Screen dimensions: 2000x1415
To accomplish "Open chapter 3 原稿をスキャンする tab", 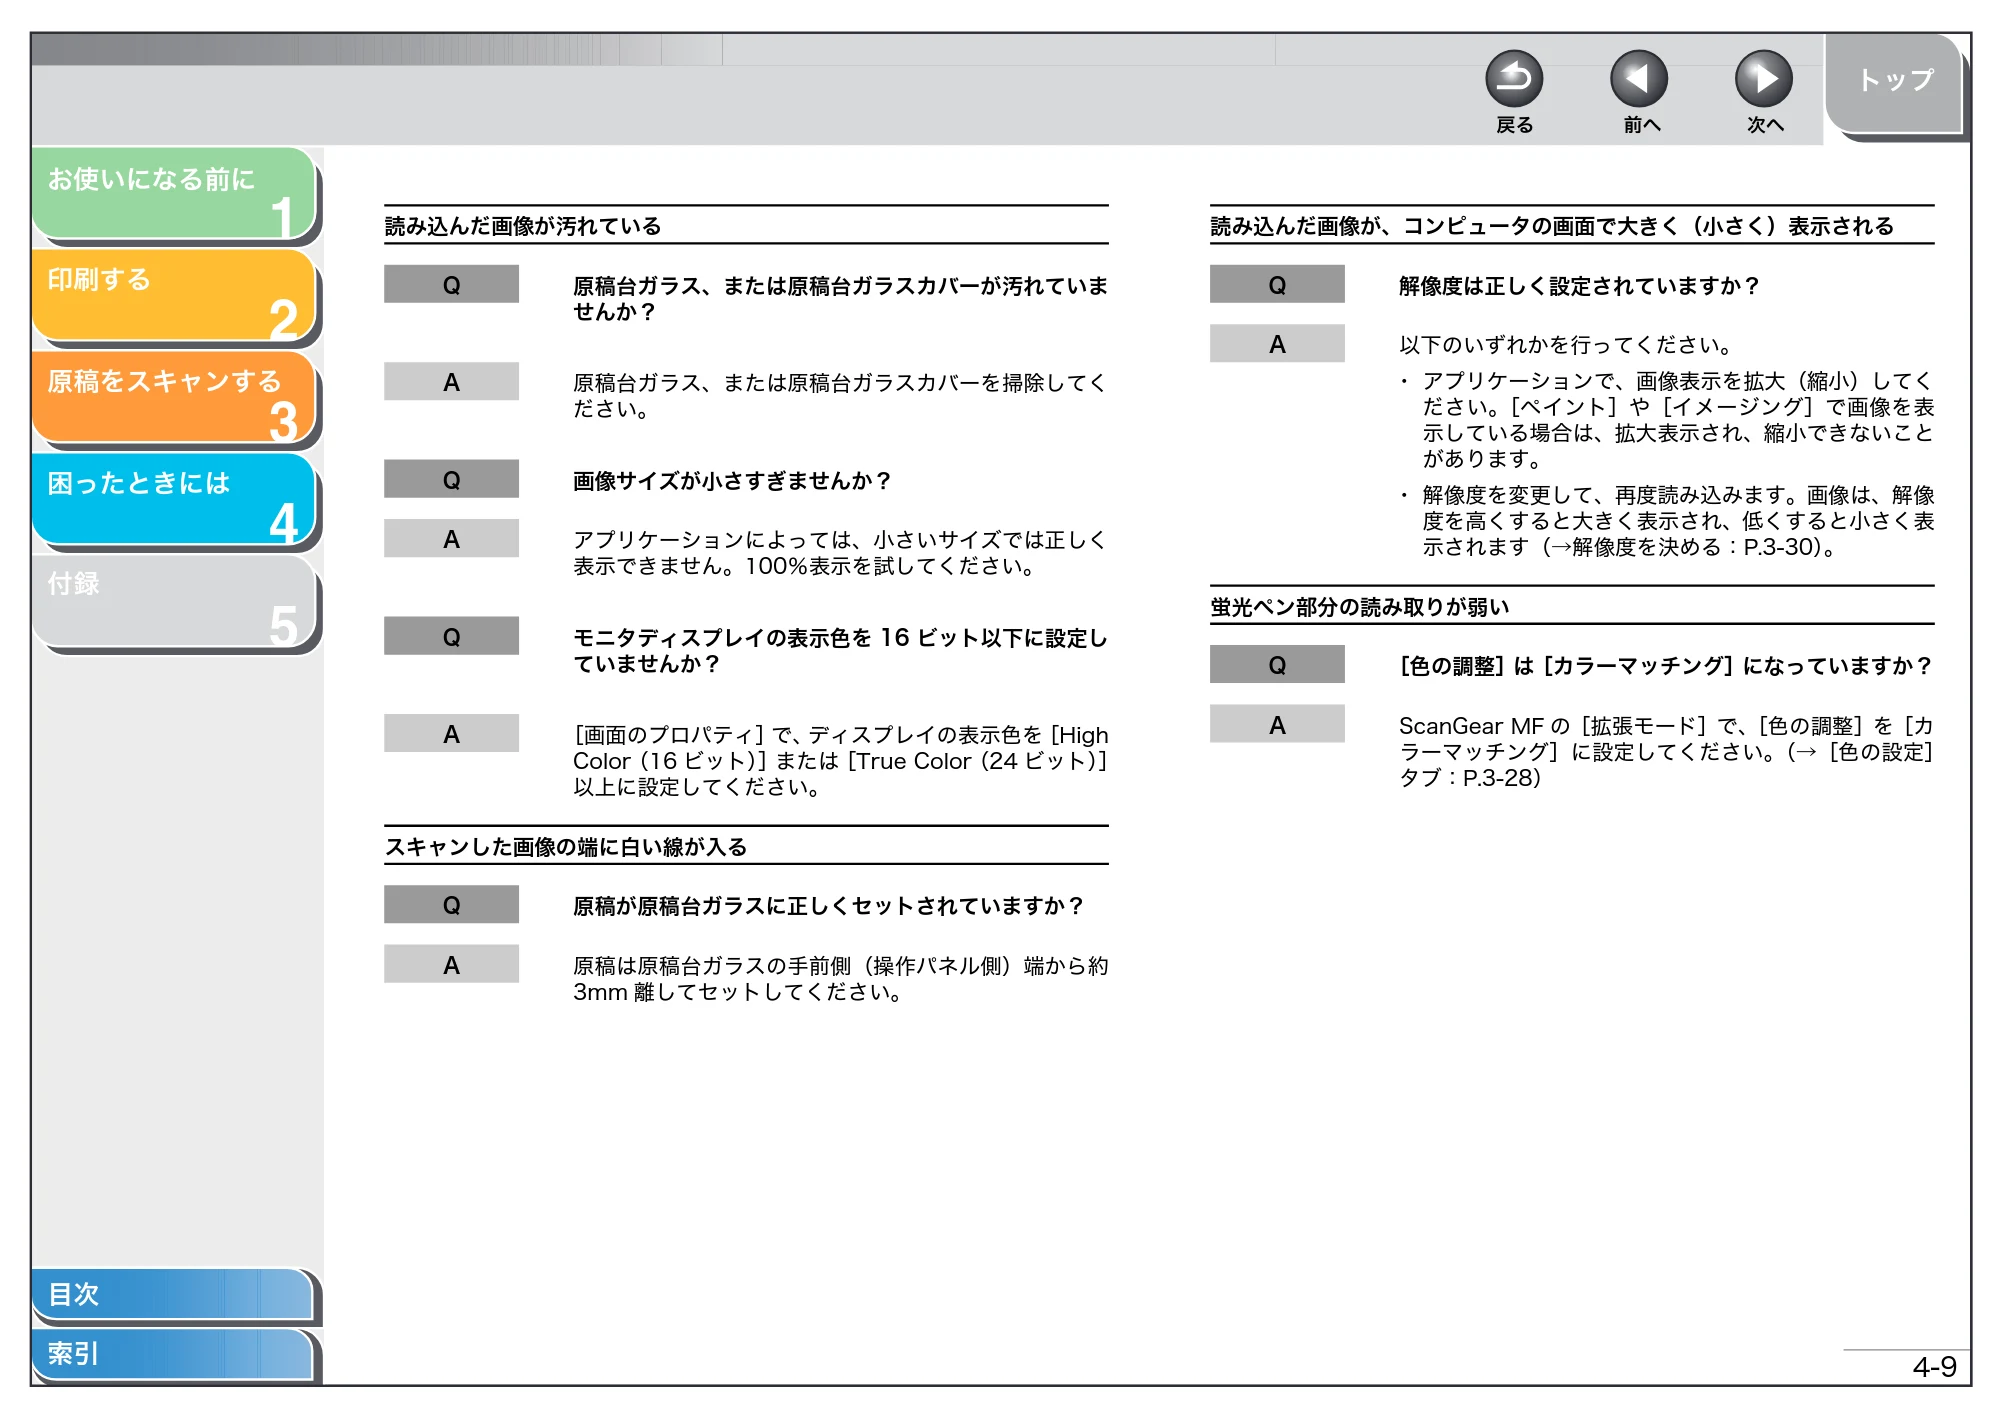I will coord(174,397).
